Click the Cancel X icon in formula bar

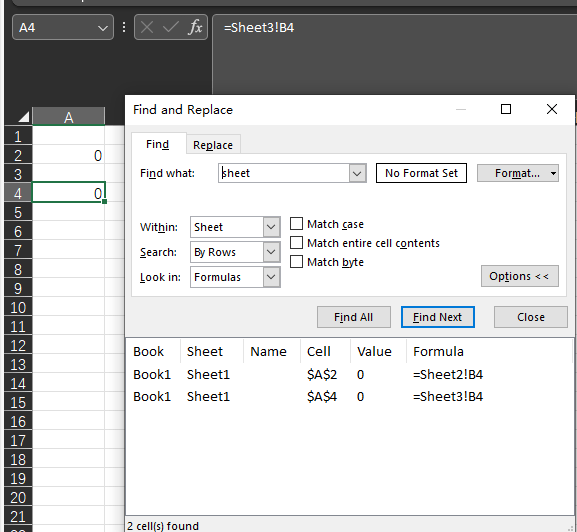[x=147, y=27]
